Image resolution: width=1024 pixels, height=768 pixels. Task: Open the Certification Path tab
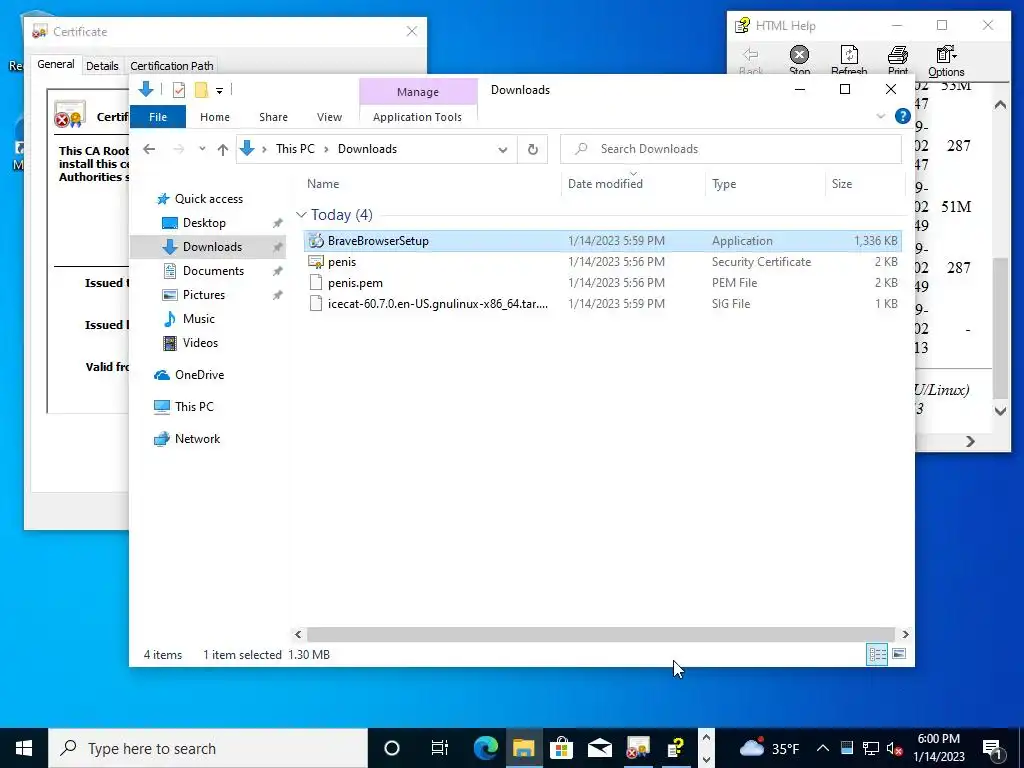point(172,66)
